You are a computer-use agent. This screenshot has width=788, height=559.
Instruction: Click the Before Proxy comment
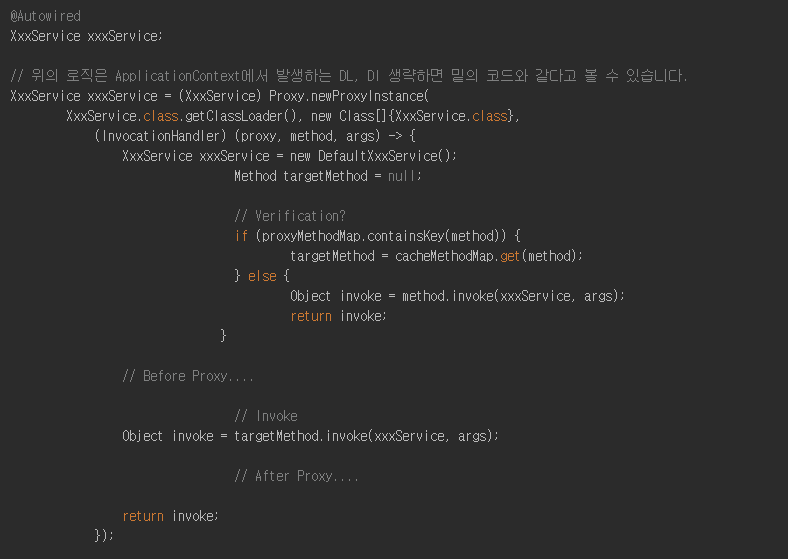188,376
